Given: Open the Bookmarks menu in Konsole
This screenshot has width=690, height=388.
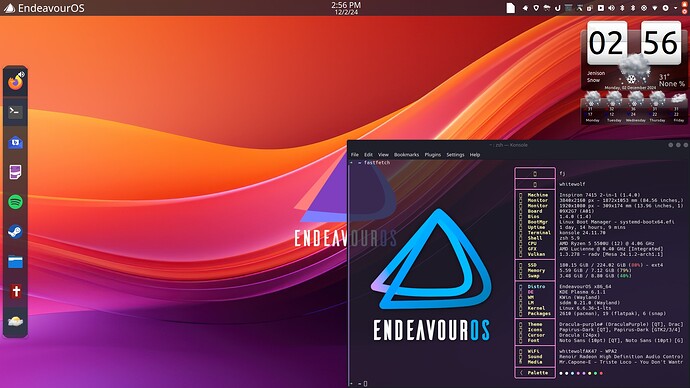Looking at the screenshot, I should pos(406,155).
